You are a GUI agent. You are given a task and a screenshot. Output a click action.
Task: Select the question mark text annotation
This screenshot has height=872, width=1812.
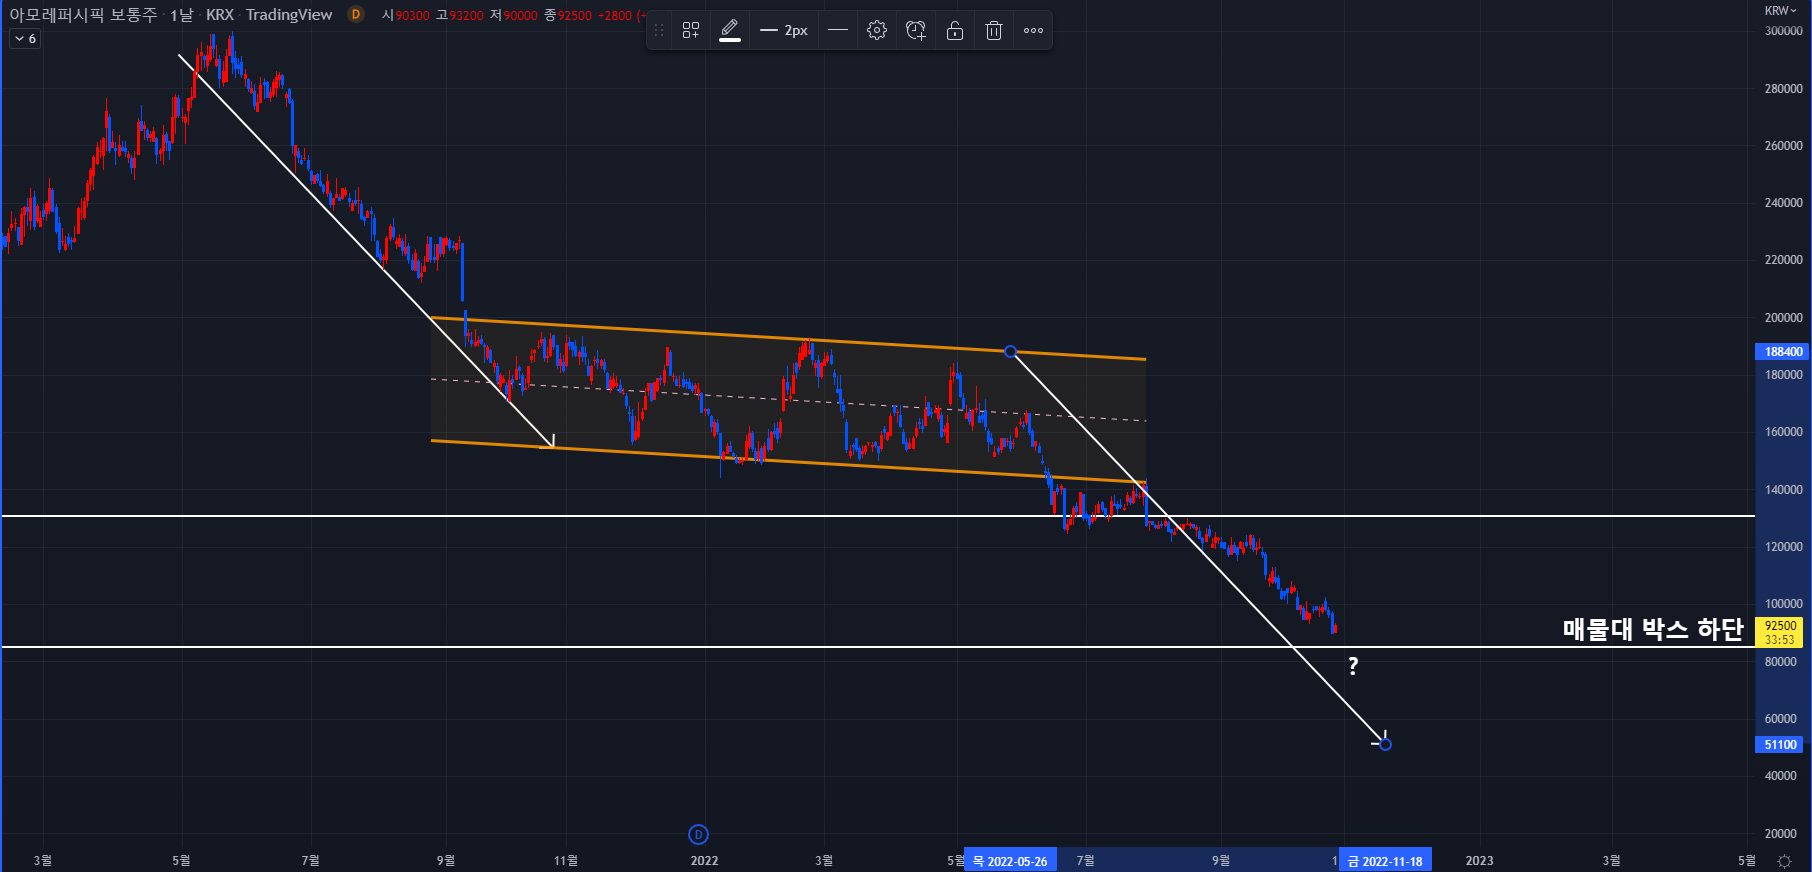[x=1353, y=666]
